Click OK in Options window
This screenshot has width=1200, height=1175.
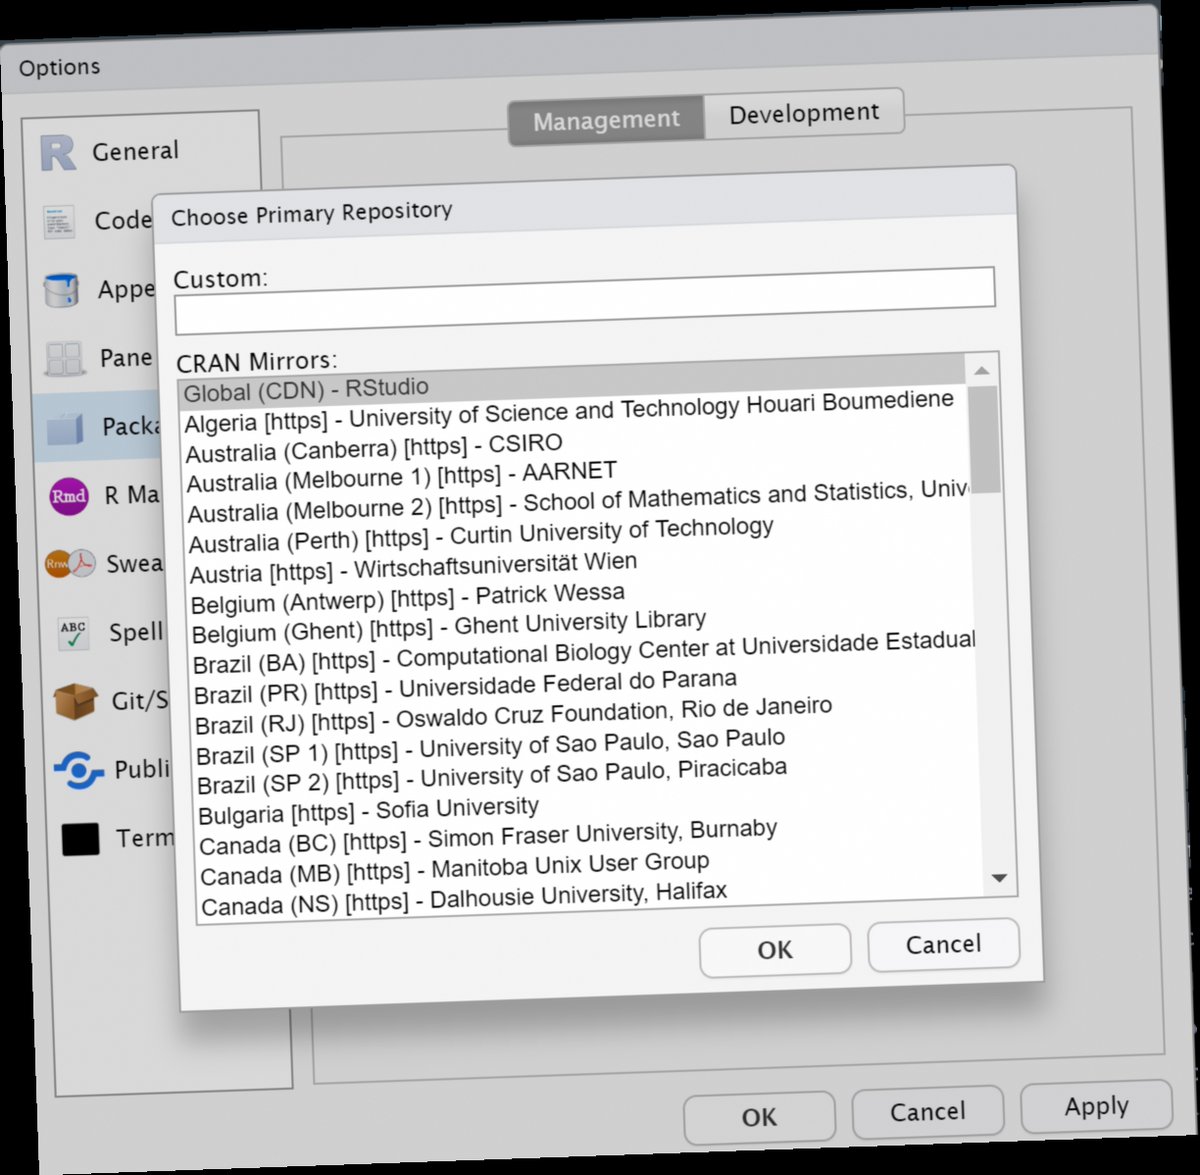tap(759, 1117)
